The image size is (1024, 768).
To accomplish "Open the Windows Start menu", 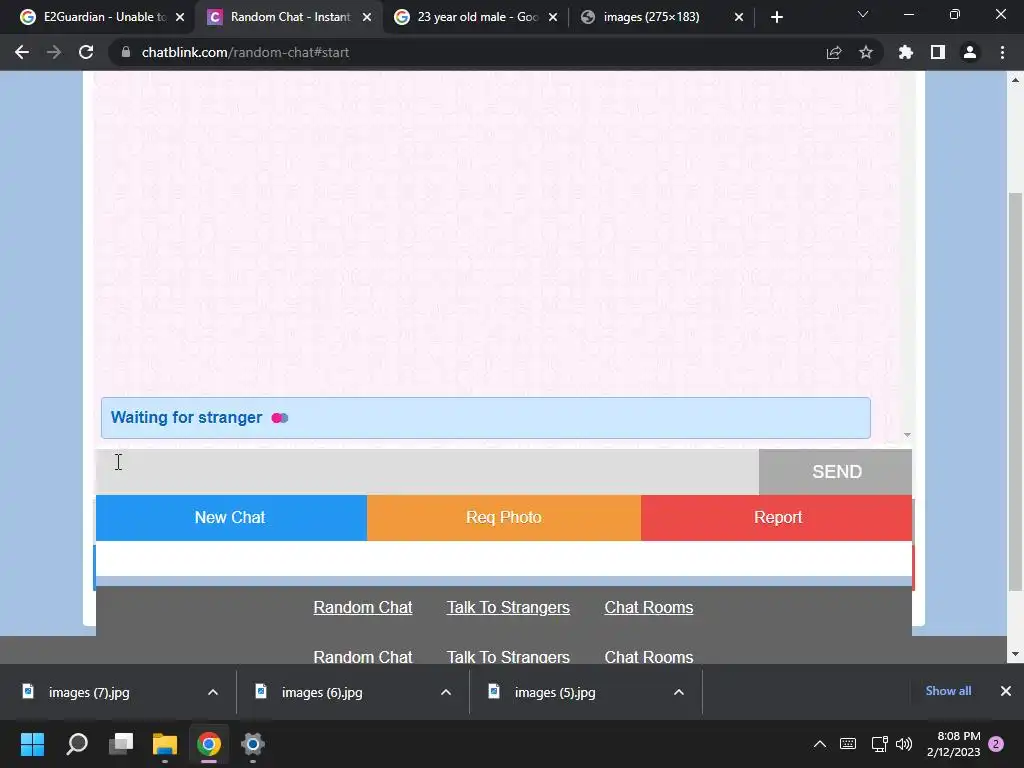I will 32,744.
